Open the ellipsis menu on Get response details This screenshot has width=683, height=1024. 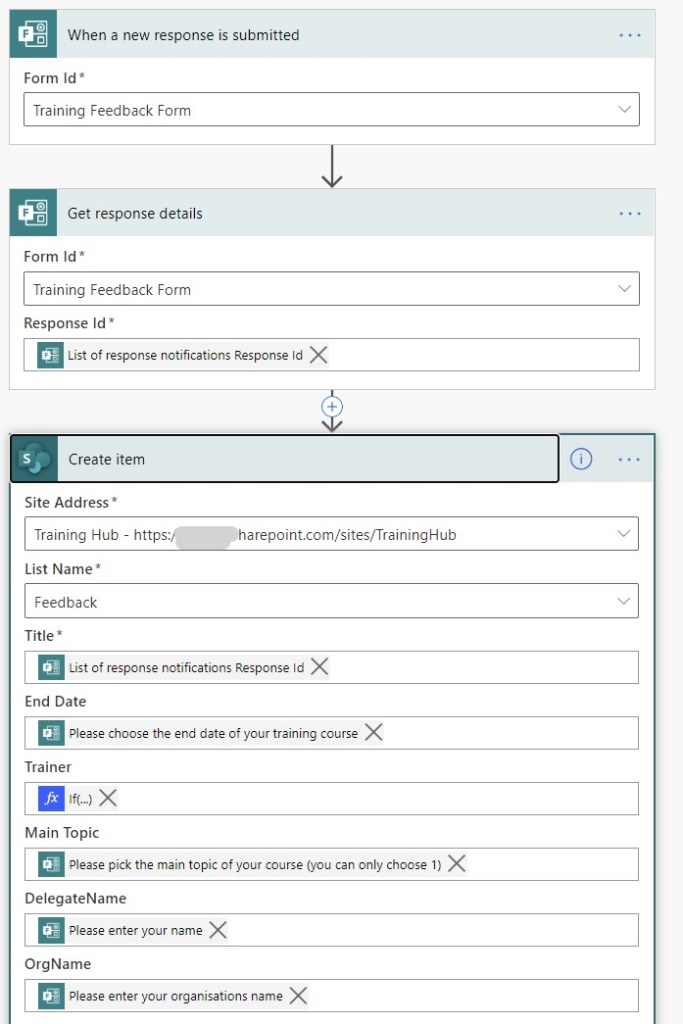629,213
